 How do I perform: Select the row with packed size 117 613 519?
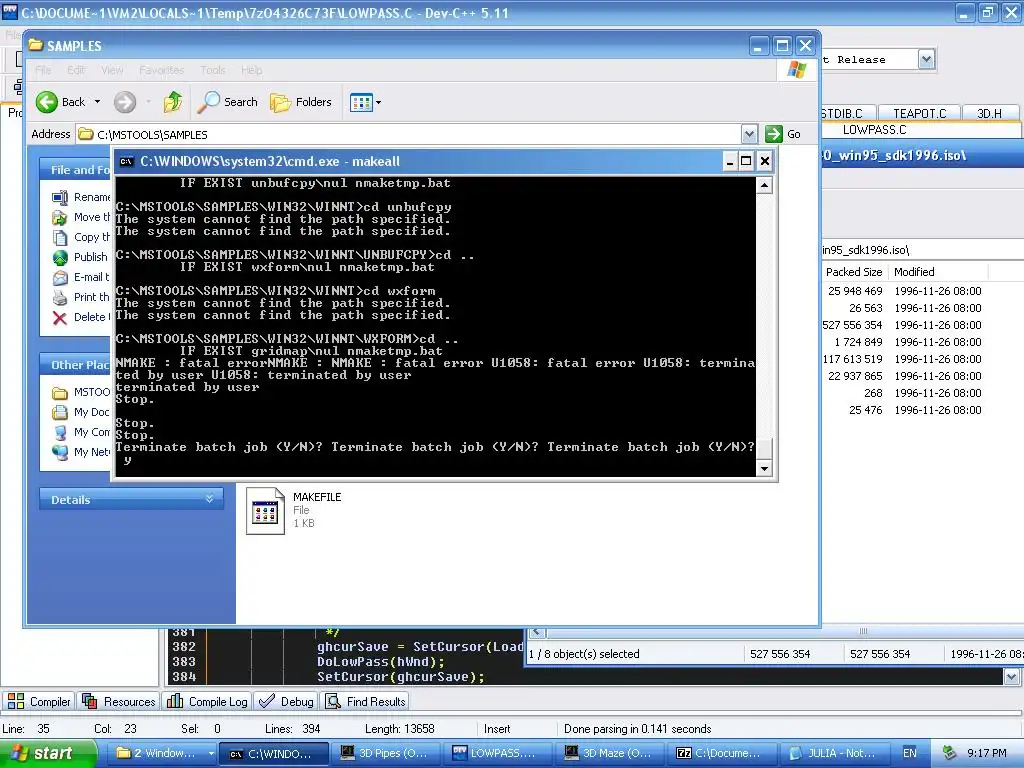click(922, 359)
